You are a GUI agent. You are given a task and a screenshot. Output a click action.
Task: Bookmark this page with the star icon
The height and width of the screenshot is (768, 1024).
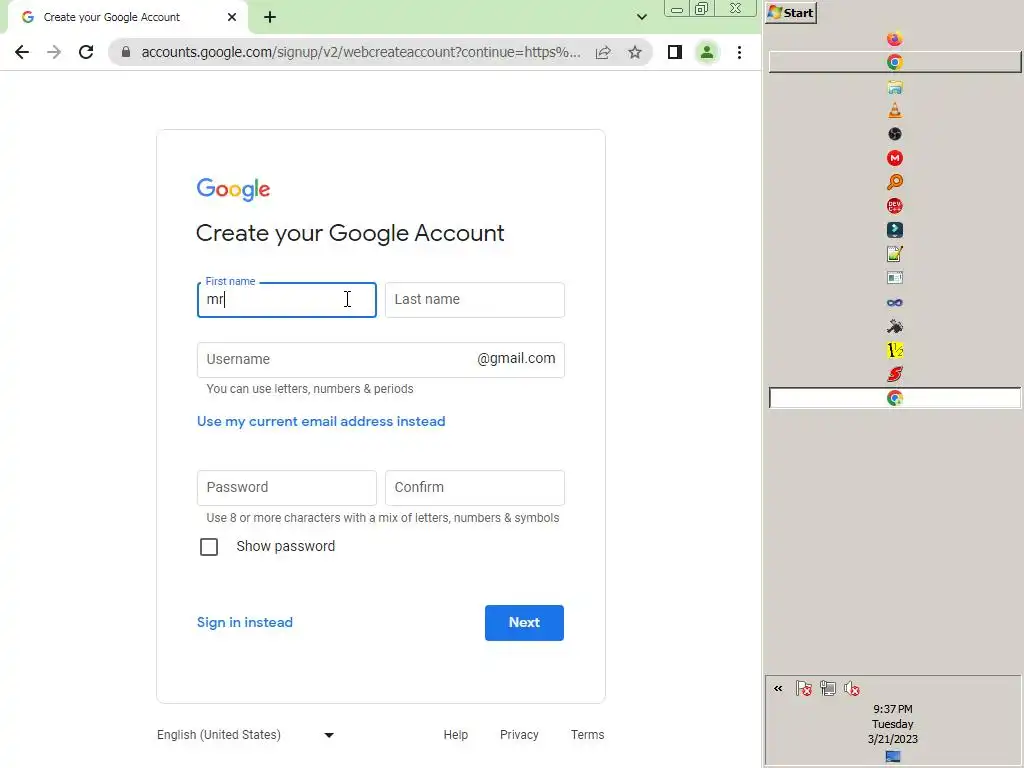click(635, 52)
